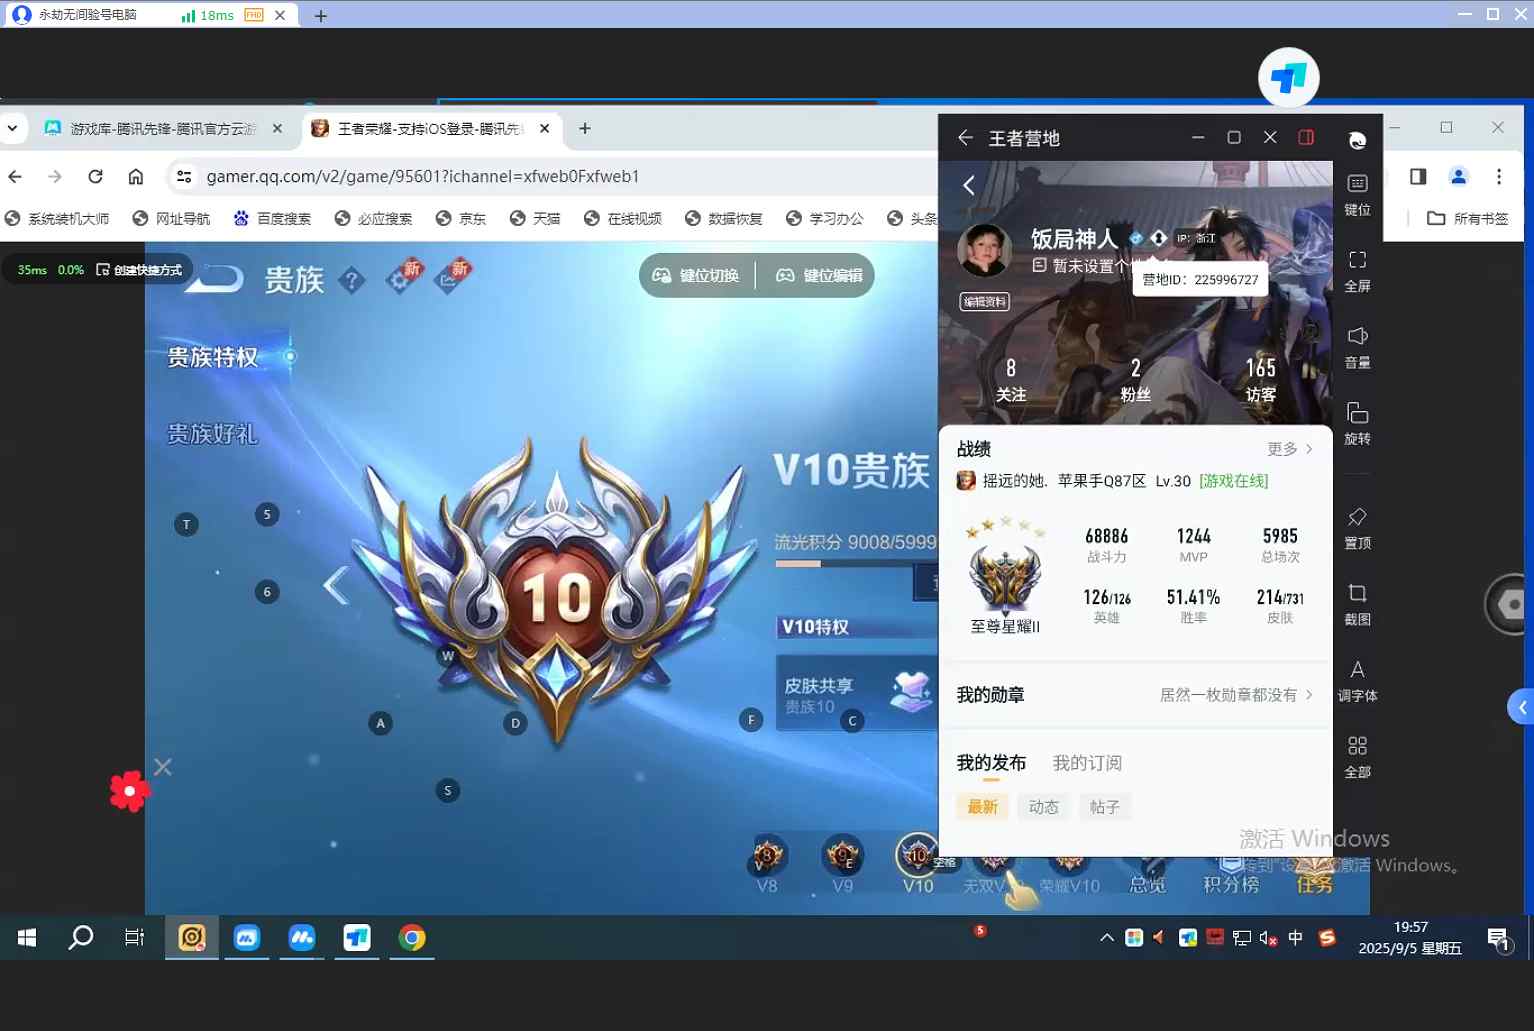
Task: Open 调字体 font size setting
Action: tap(1357, 681)
